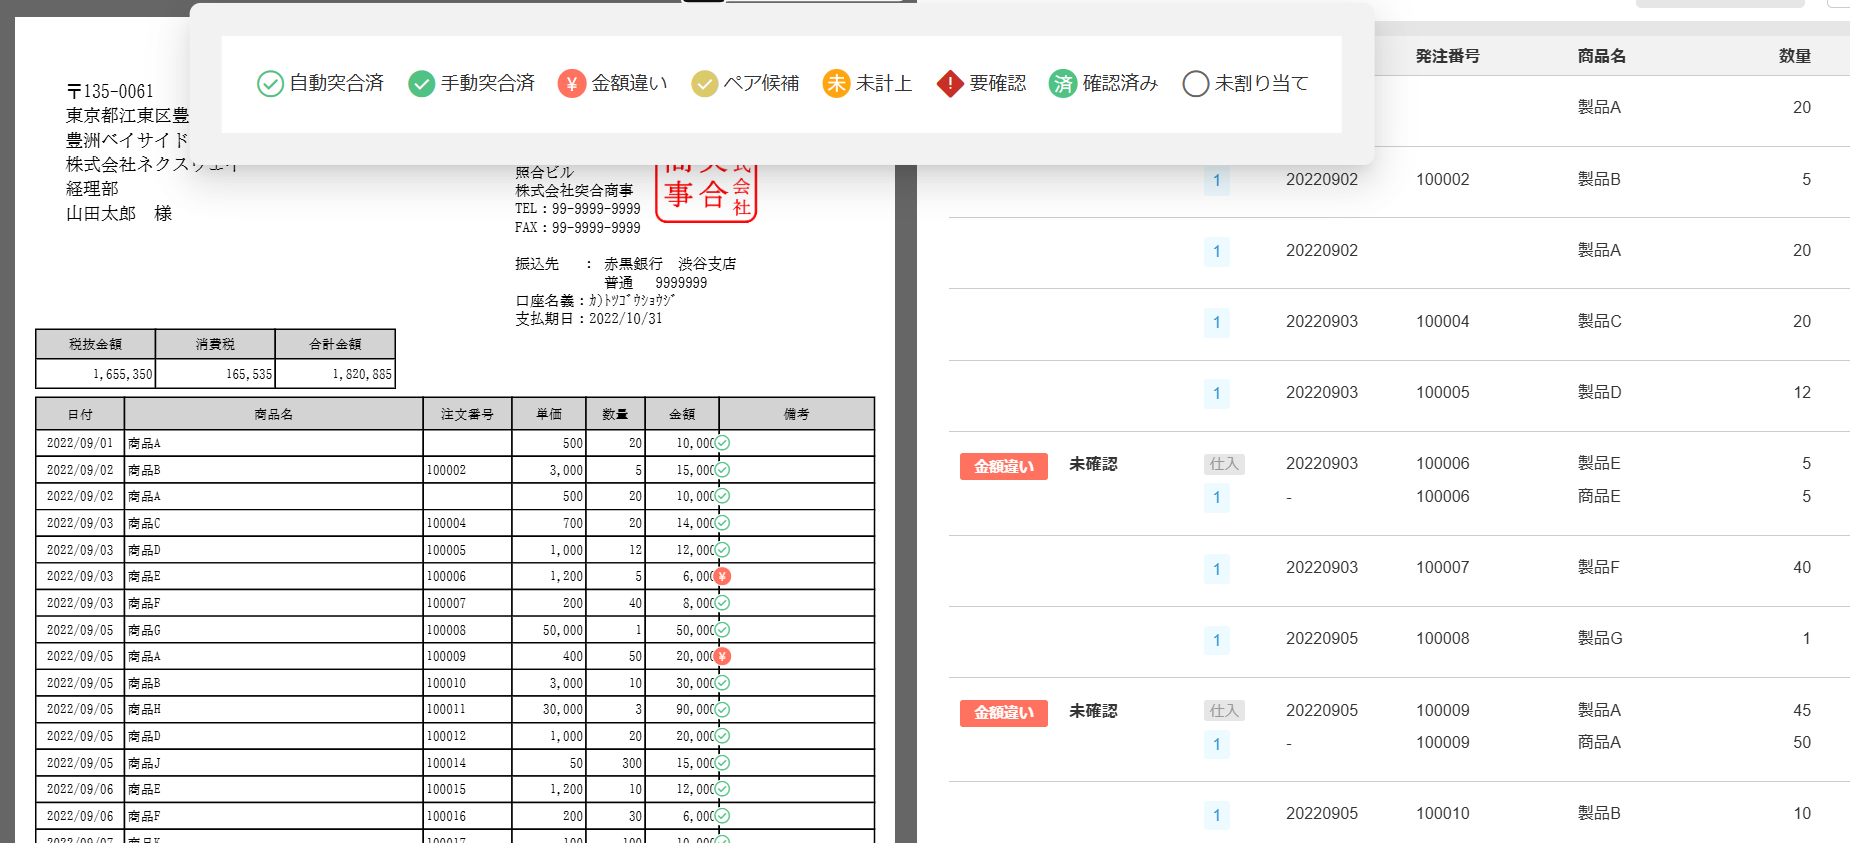Click the 未計上 orange legend icon
Image resolution: width=1850 pixels, height=843 pixels.
[836, 84]
